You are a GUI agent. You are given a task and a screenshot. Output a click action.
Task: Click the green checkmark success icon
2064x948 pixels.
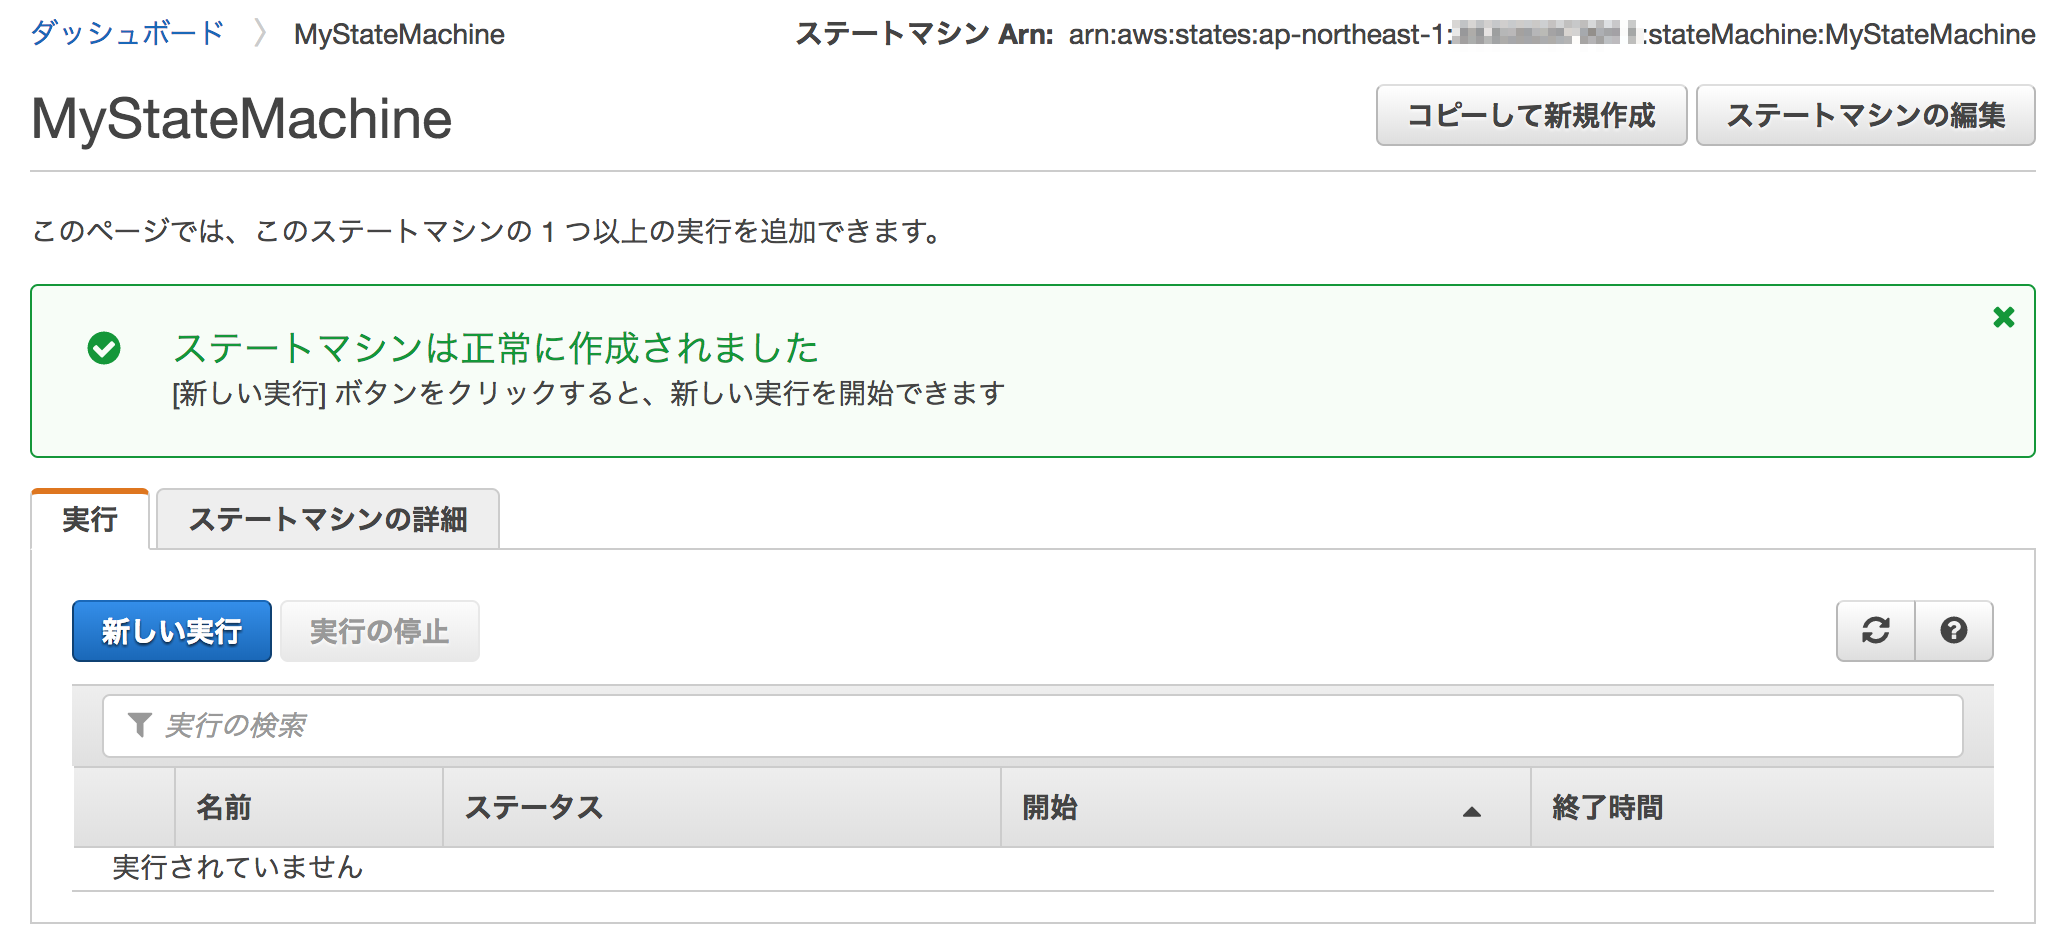pos(104,348)
